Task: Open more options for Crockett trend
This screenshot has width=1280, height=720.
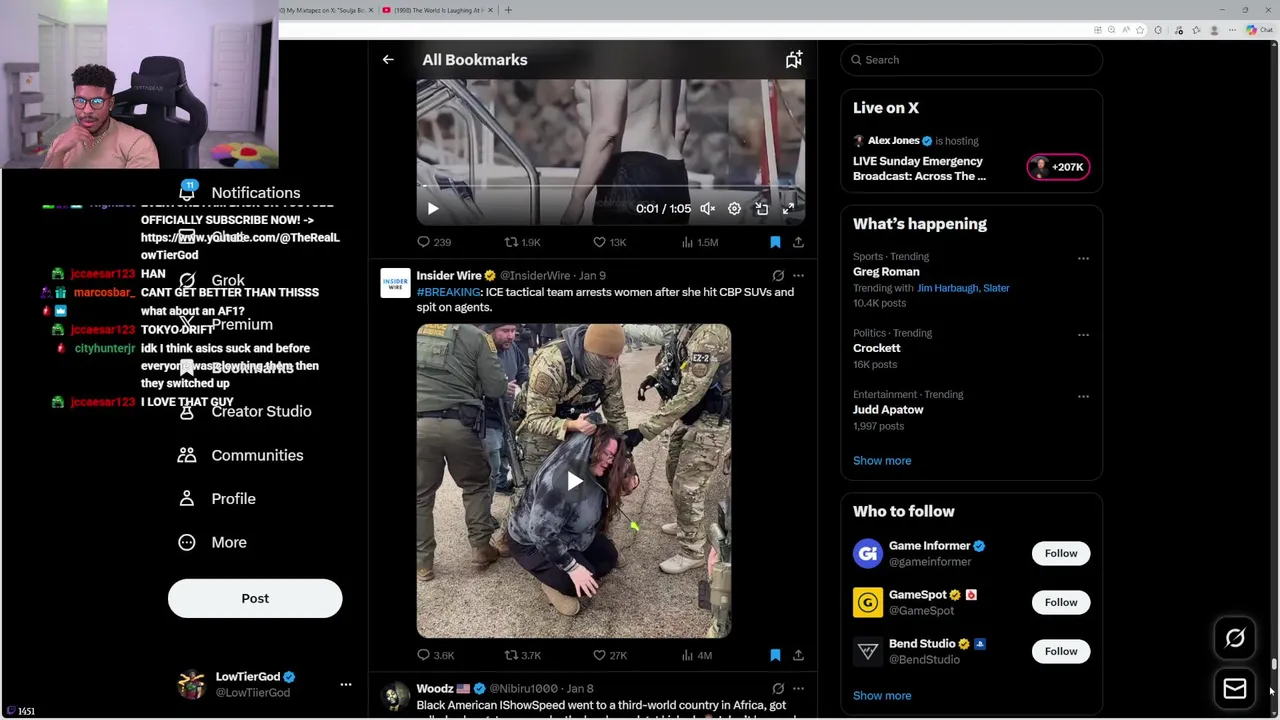Action: point(1083,334)
